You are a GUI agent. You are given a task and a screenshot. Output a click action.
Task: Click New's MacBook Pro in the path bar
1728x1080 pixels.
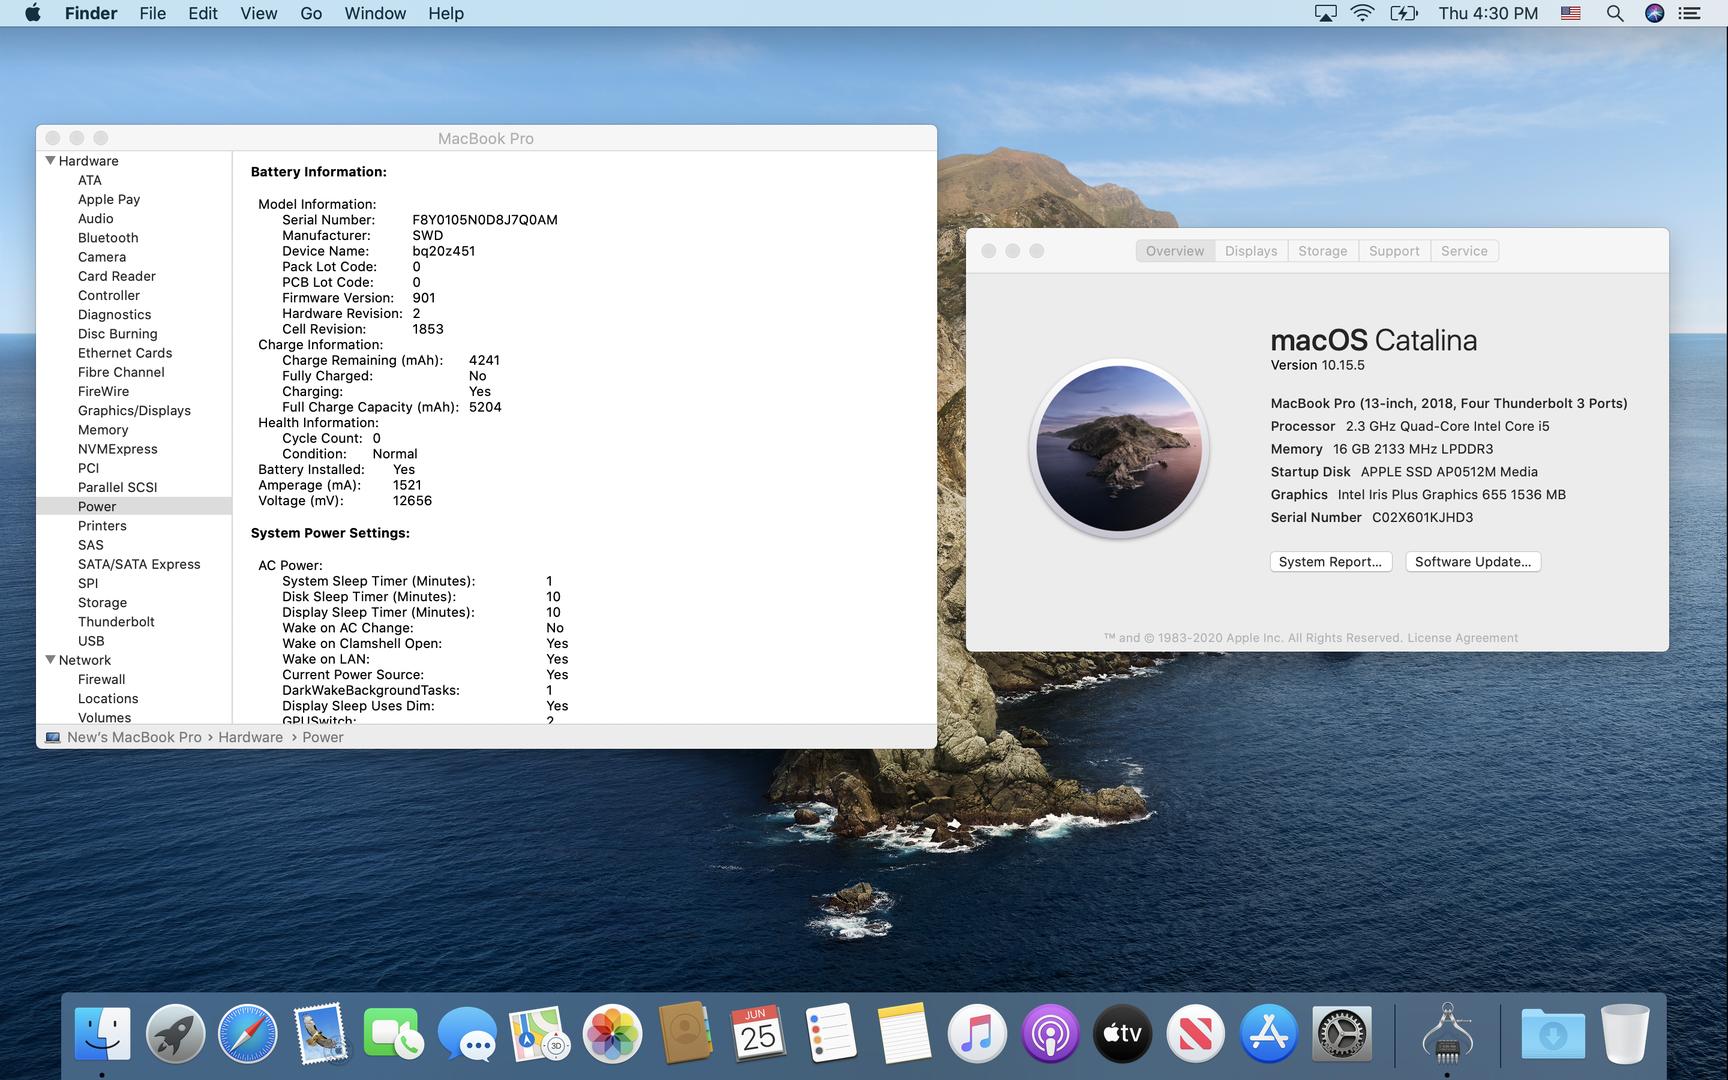pos(134,737)
